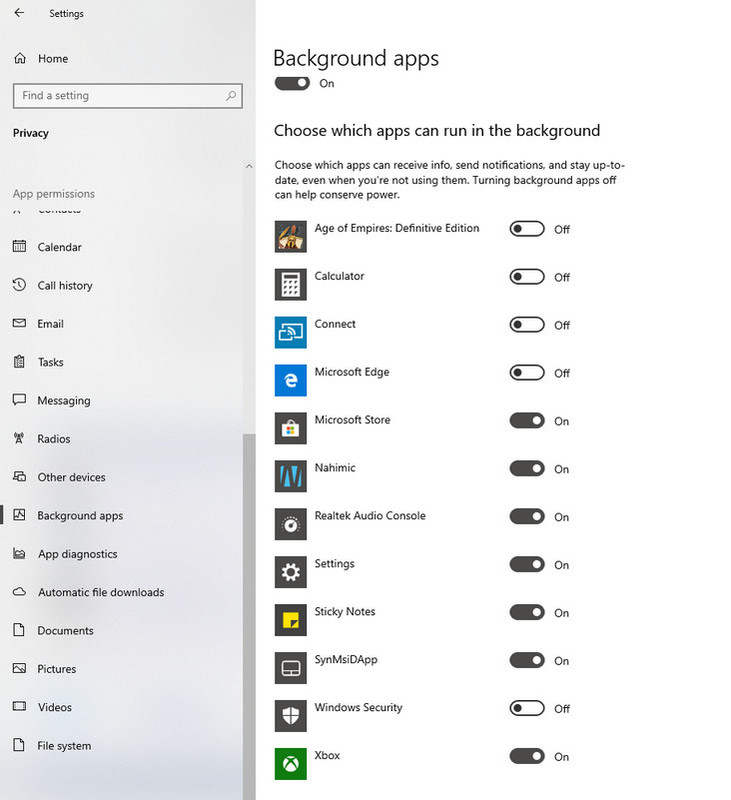Click the Nahimic app icon
This screenshot has height=800, width=731.
coord(291,477)
